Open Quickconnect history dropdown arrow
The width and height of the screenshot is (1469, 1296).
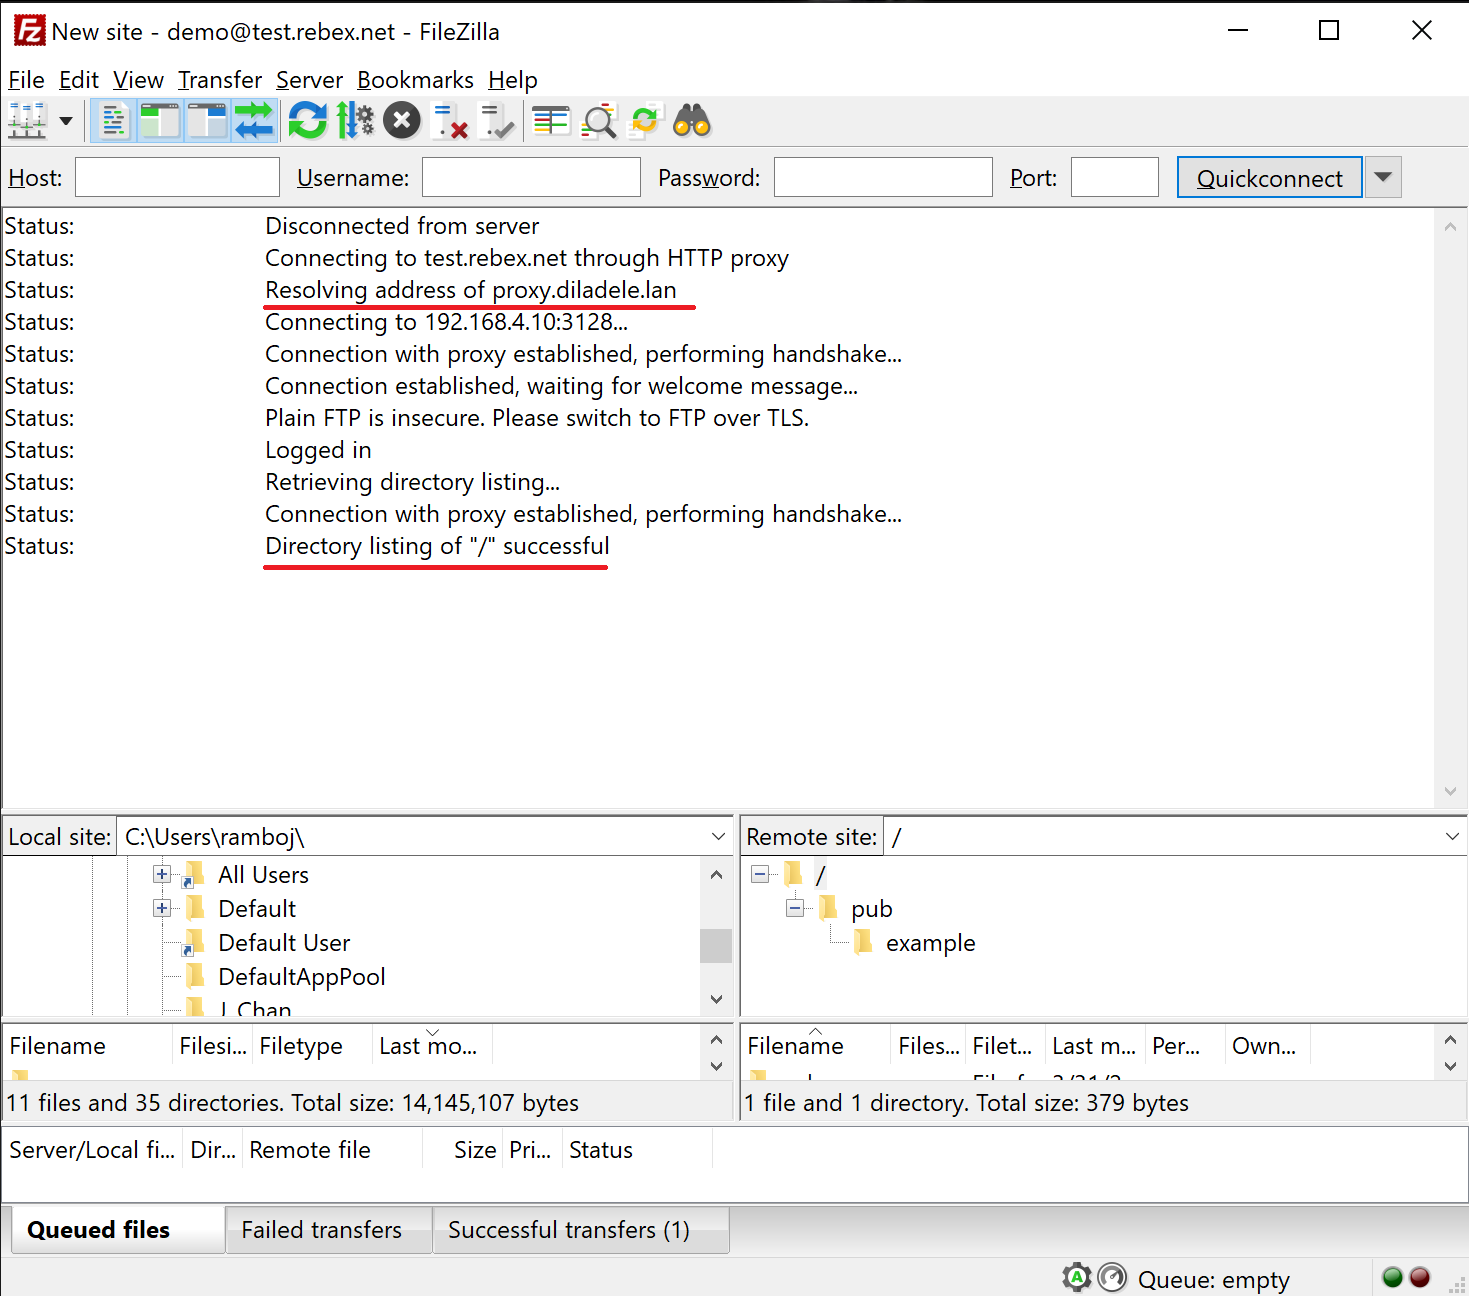[1383, 177]
